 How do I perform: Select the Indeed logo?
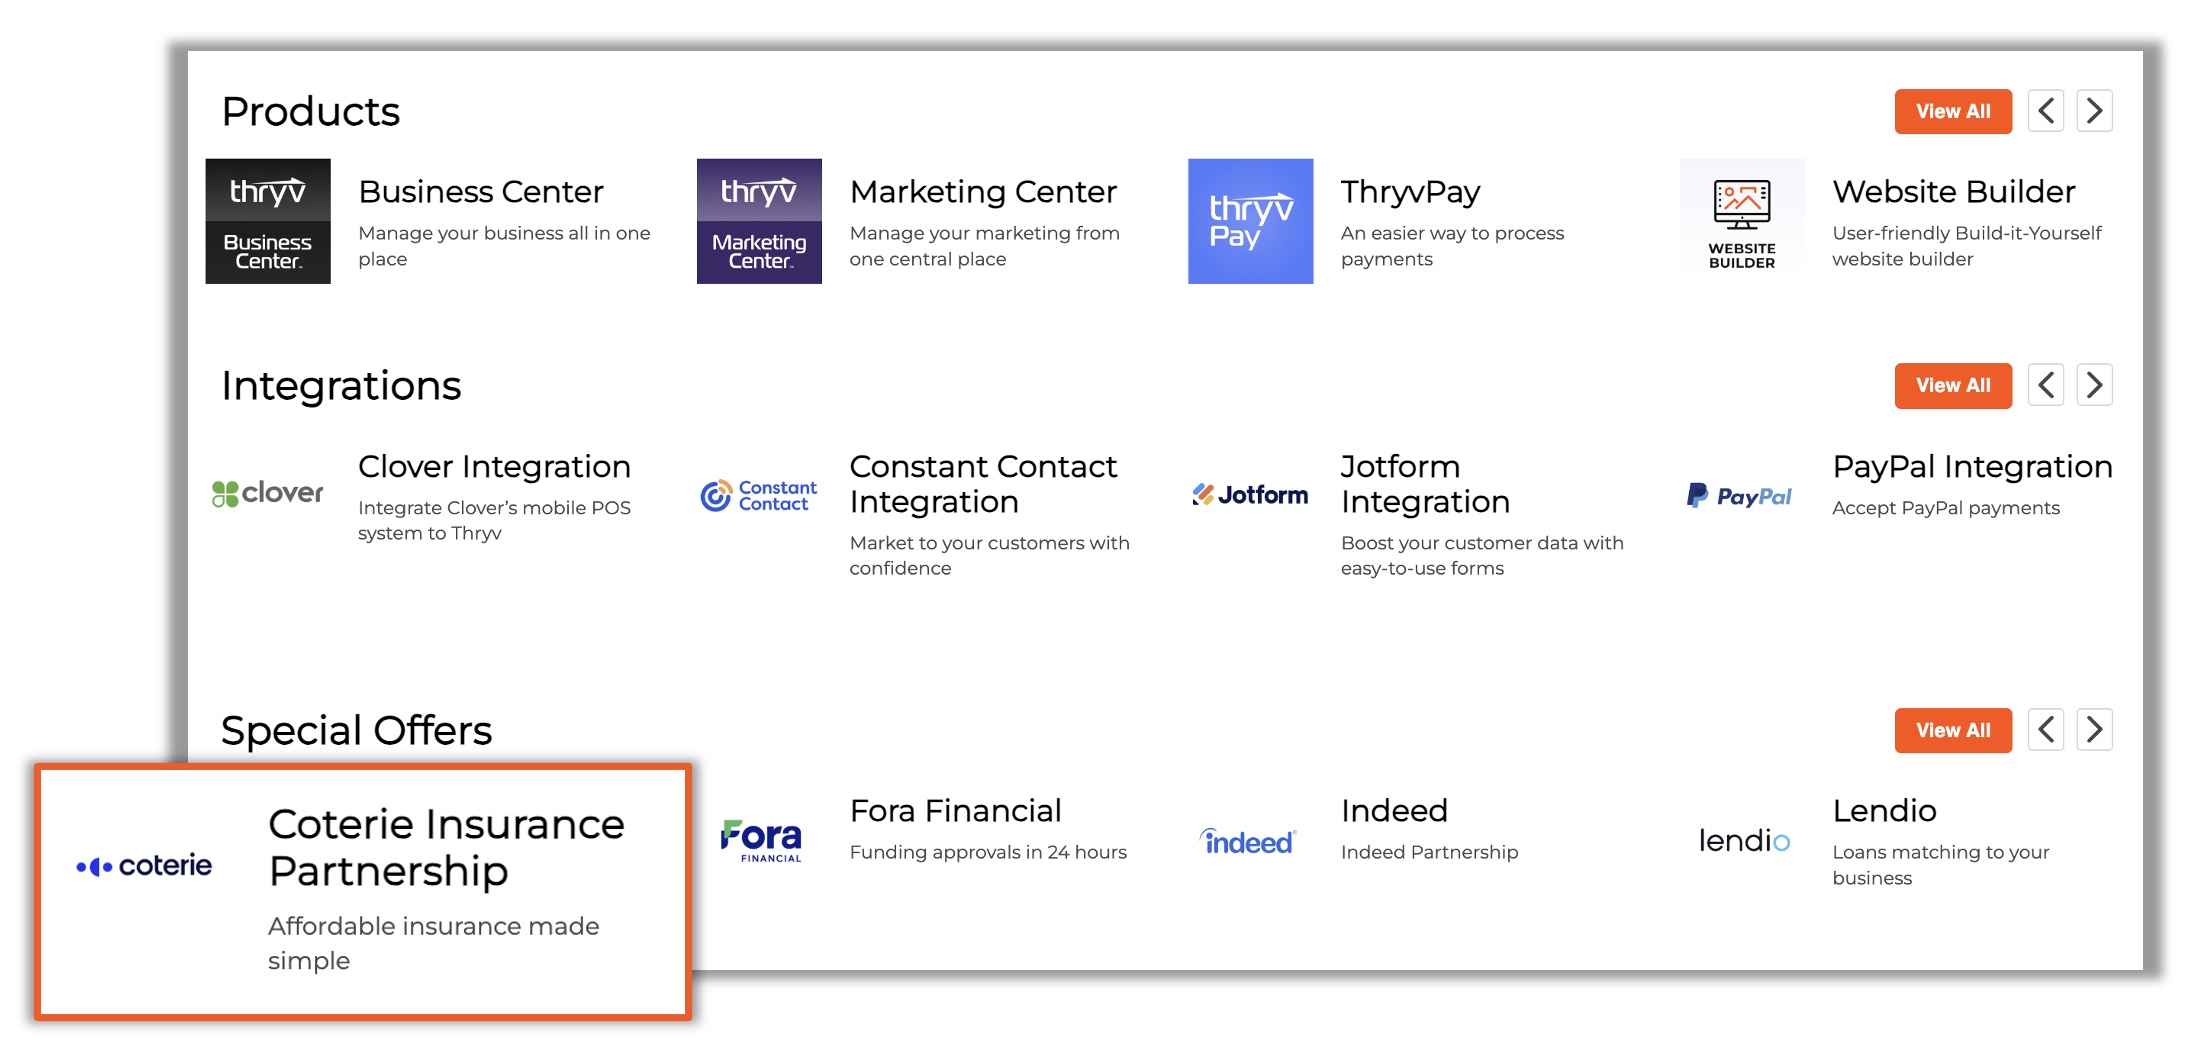click(1248, 842)
